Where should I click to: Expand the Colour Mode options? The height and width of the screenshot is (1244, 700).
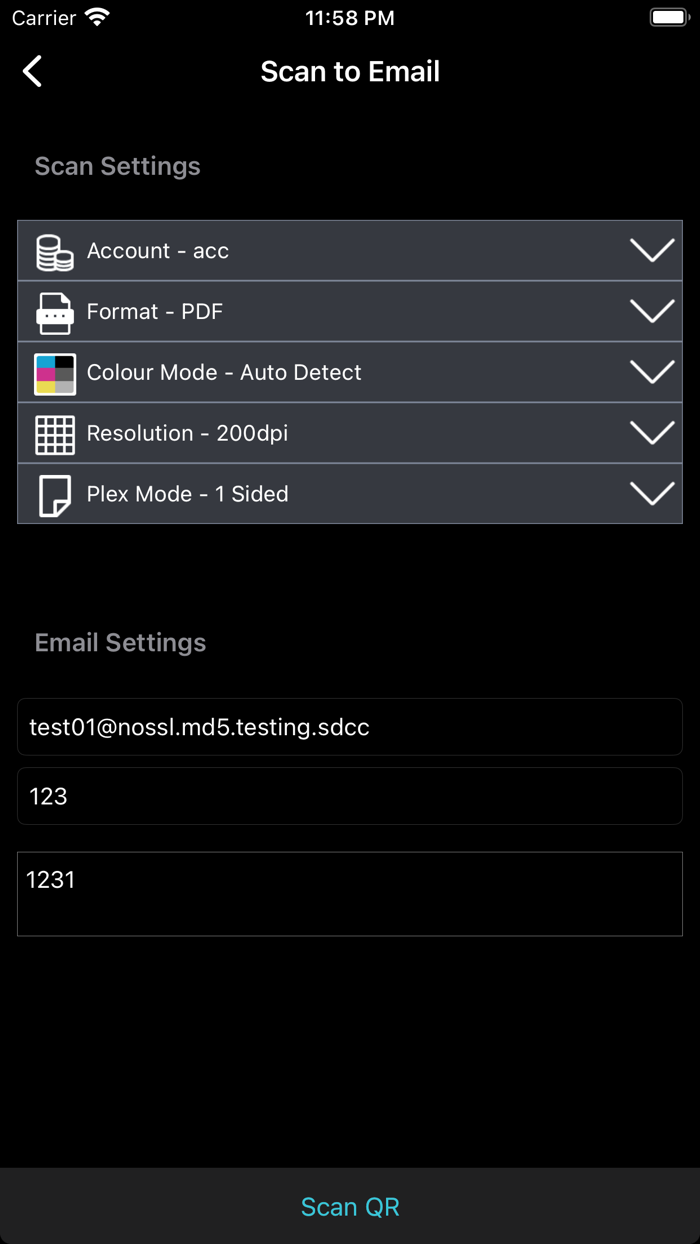tap(651, 371)
